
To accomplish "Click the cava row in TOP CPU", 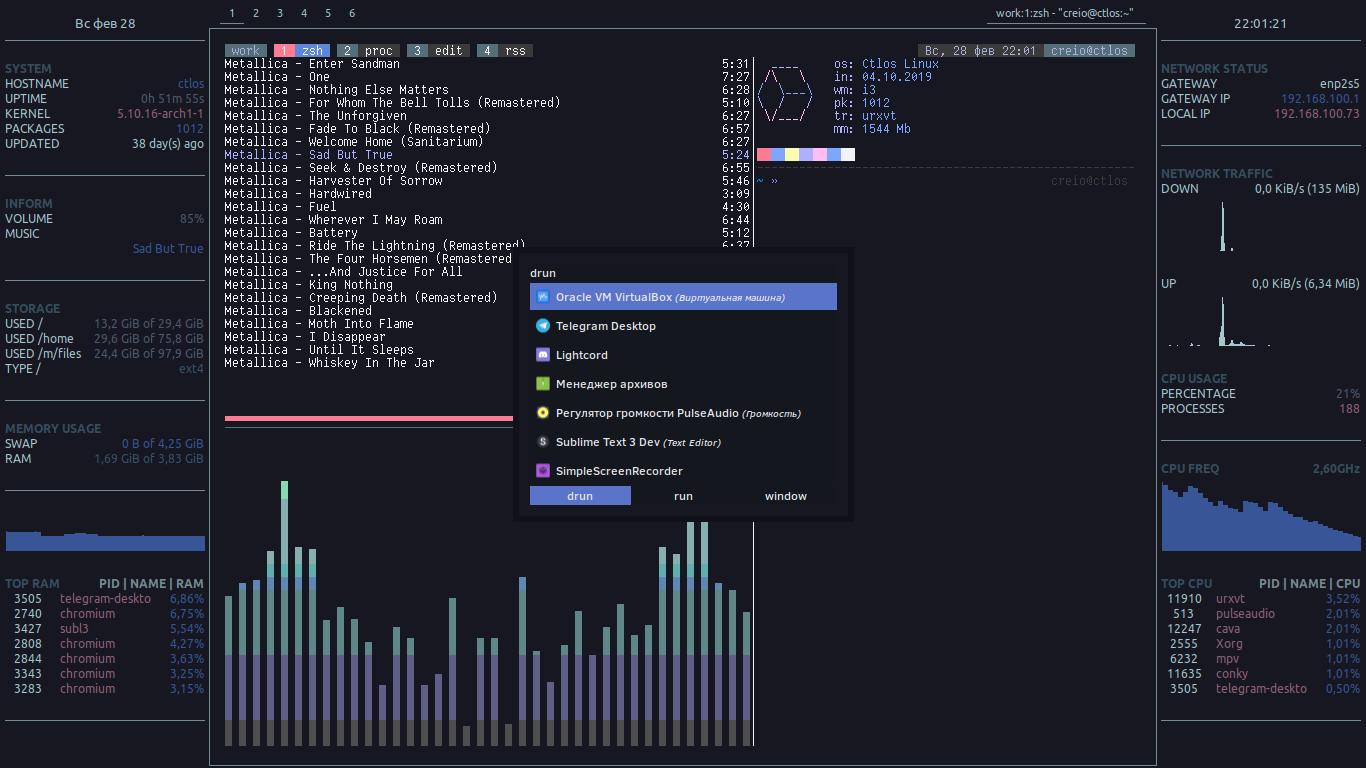I will (1261, 629).
